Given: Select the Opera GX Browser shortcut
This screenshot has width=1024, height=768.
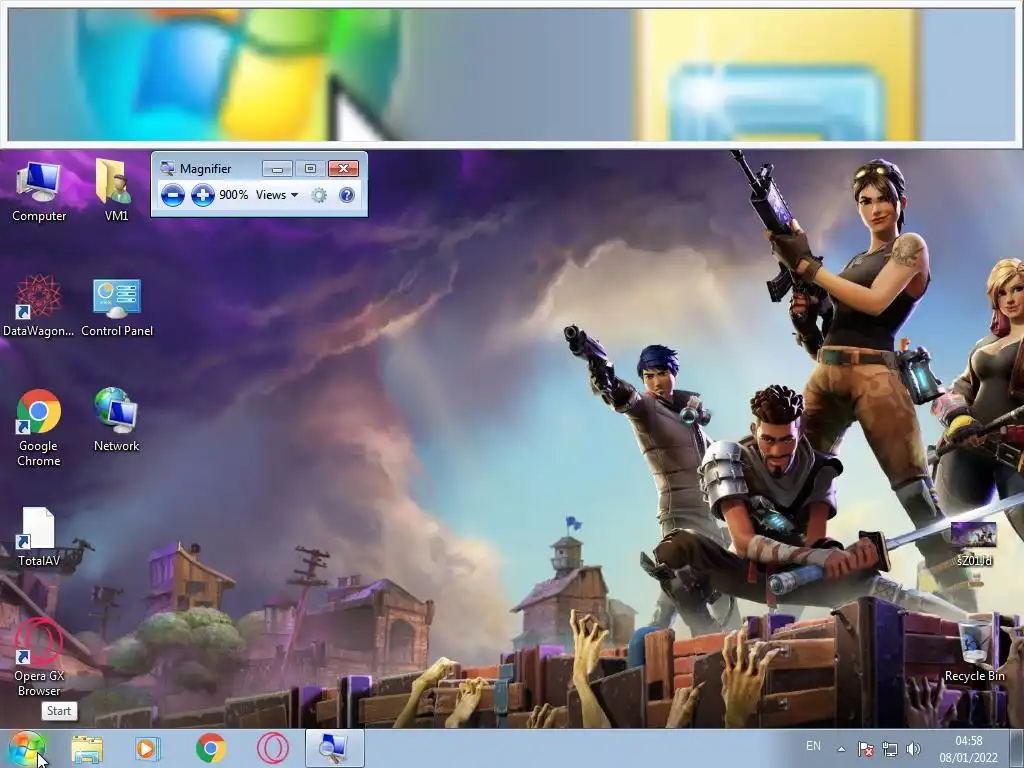Looking at the screenshot, I should coord(39,657).
